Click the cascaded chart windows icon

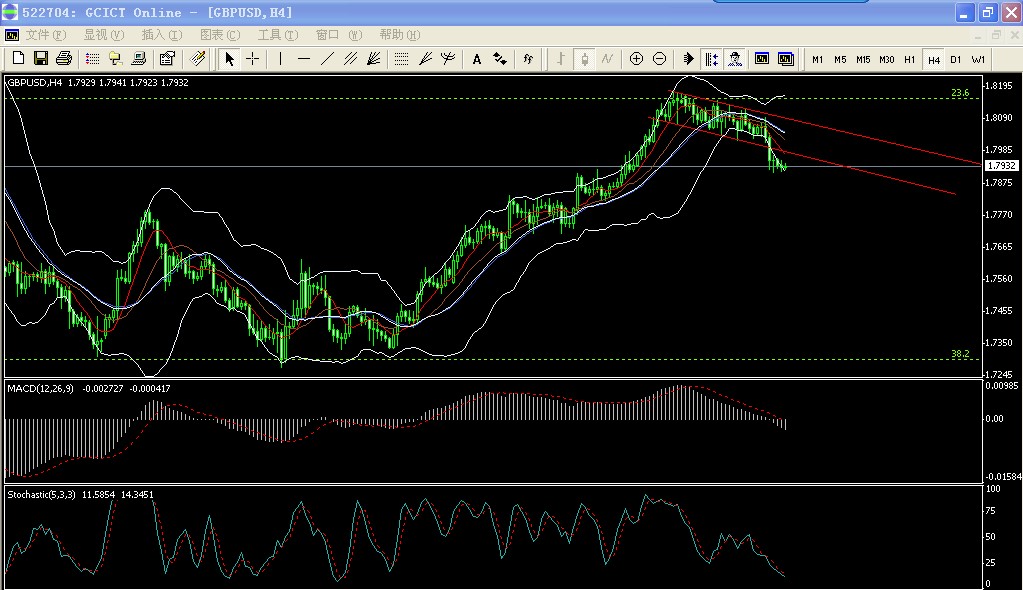point(786,59)
